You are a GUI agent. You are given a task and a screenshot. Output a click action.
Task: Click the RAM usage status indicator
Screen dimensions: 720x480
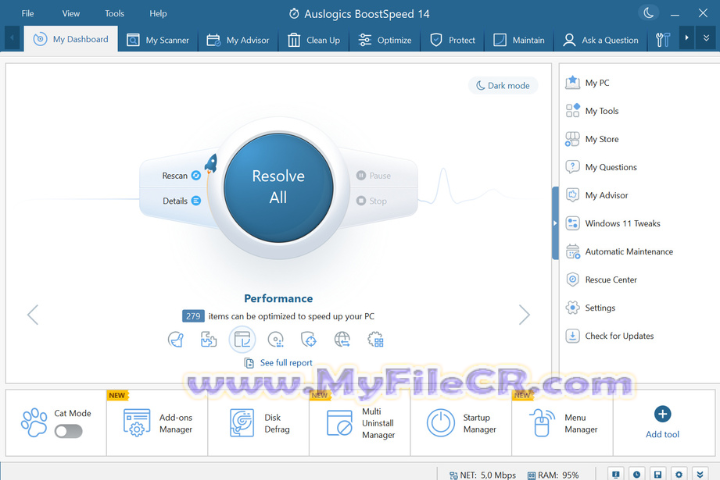(553, 475)
